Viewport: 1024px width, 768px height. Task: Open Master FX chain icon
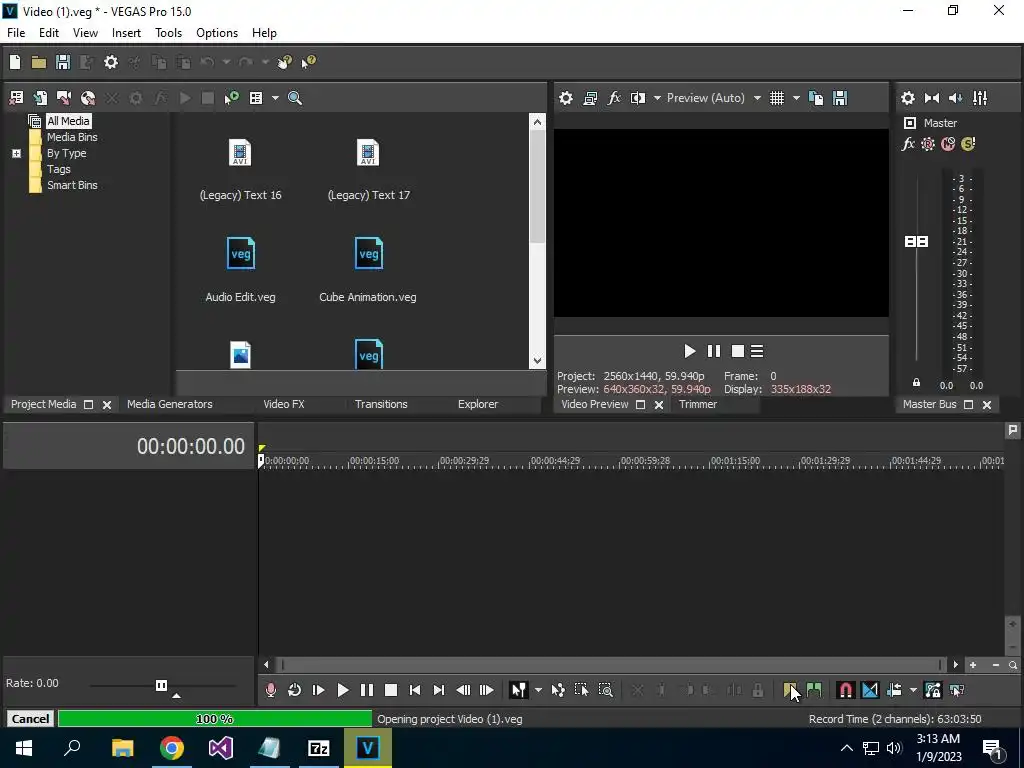[x=908, y=144]
